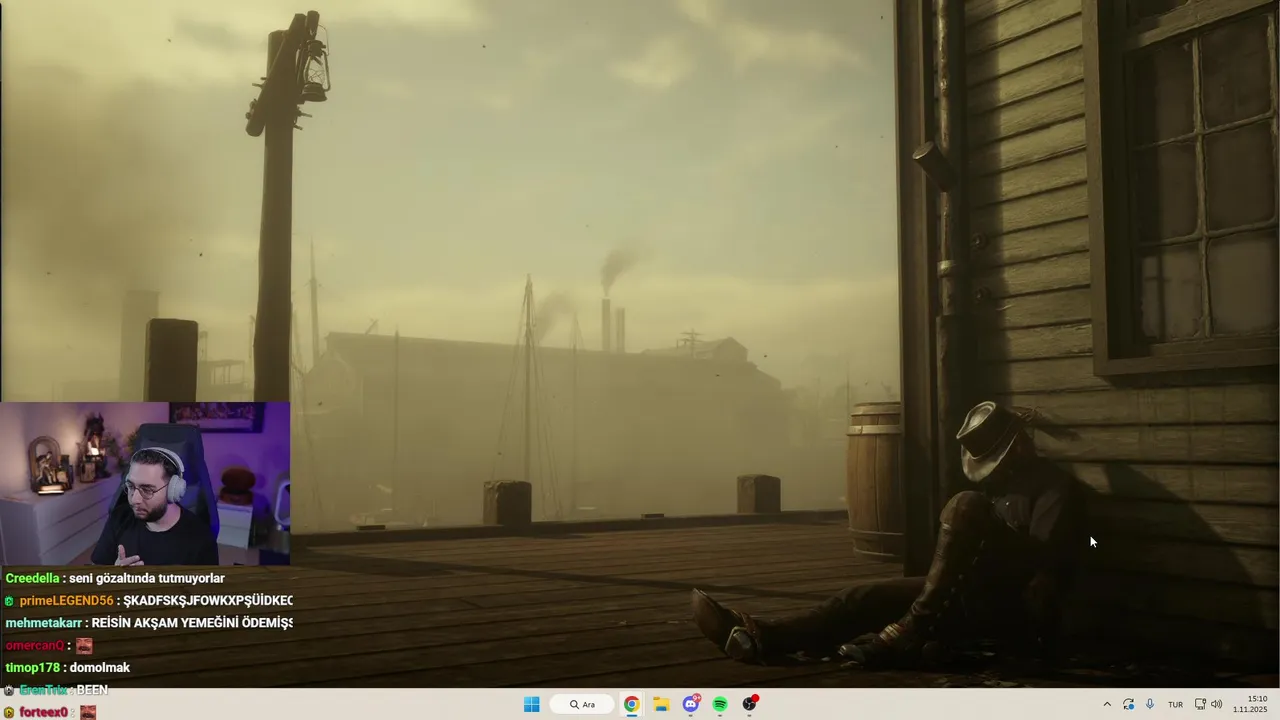Viewport: 1280px width, 720px height.
Task: Click chat username forteex0
Action: 43,712
